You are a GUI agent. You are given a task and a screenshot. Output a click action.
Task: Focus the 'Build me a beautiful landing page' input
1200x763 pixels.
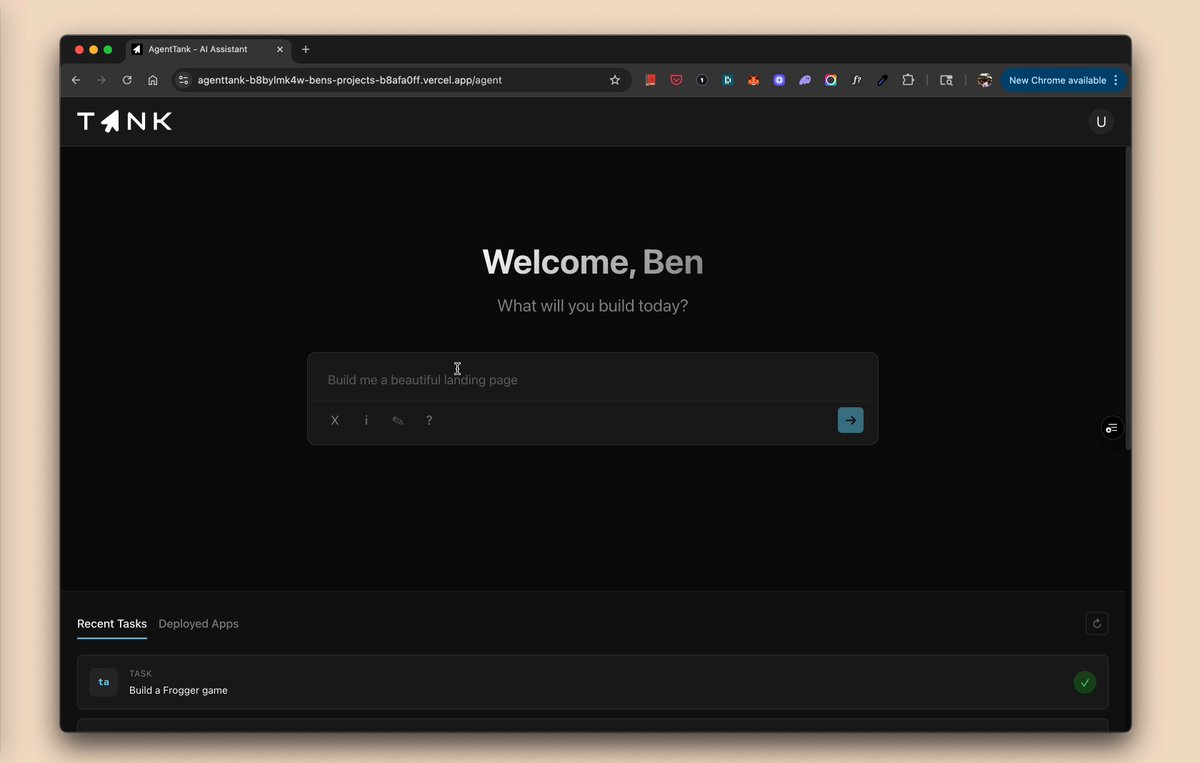(592, 380)
